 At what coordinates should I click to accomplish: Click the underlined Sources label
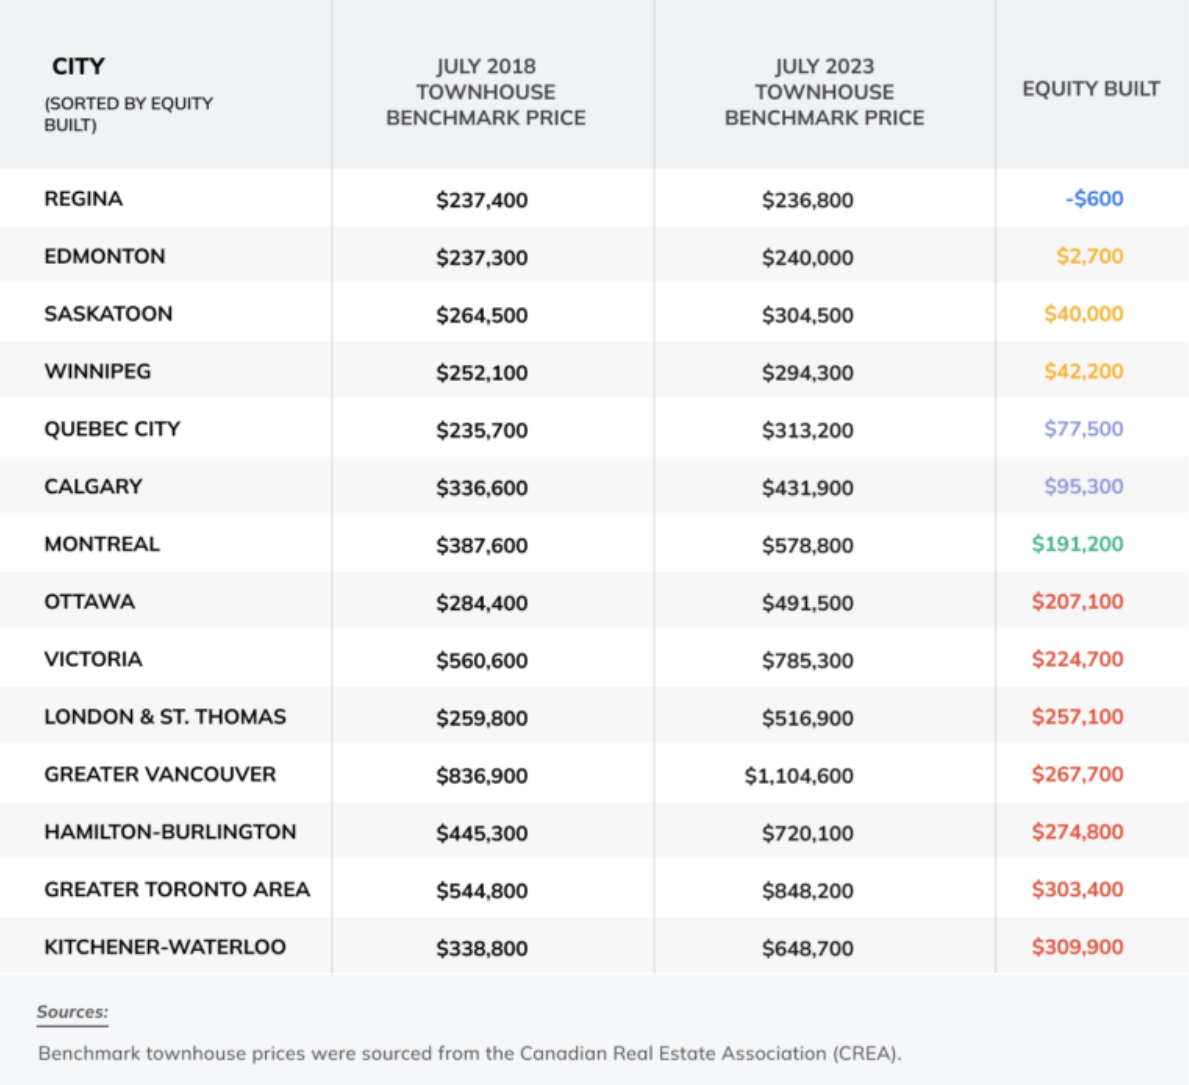[x=72, y=1012]
